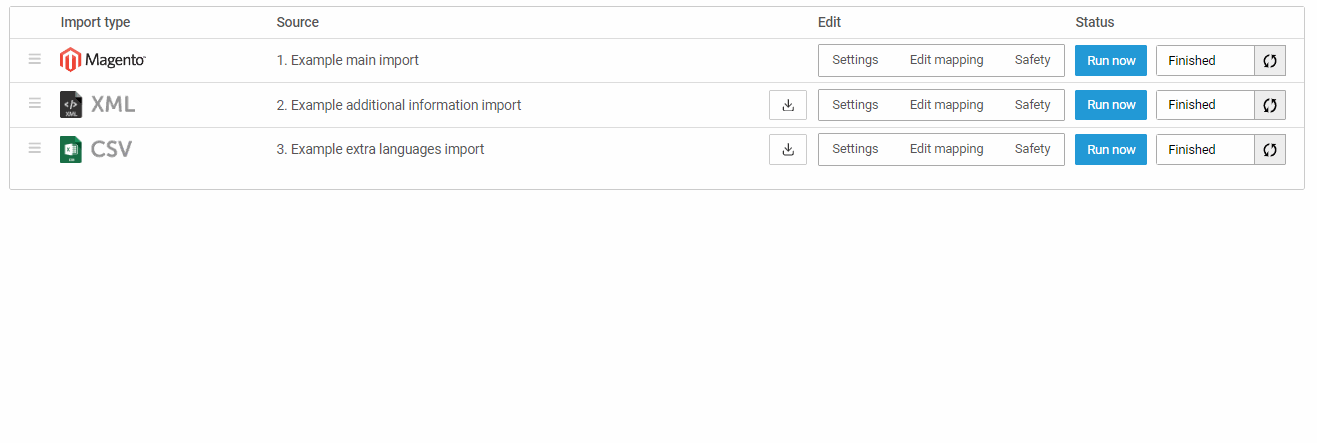Click the drag handle for the Magento import

[x=35, y=60]
